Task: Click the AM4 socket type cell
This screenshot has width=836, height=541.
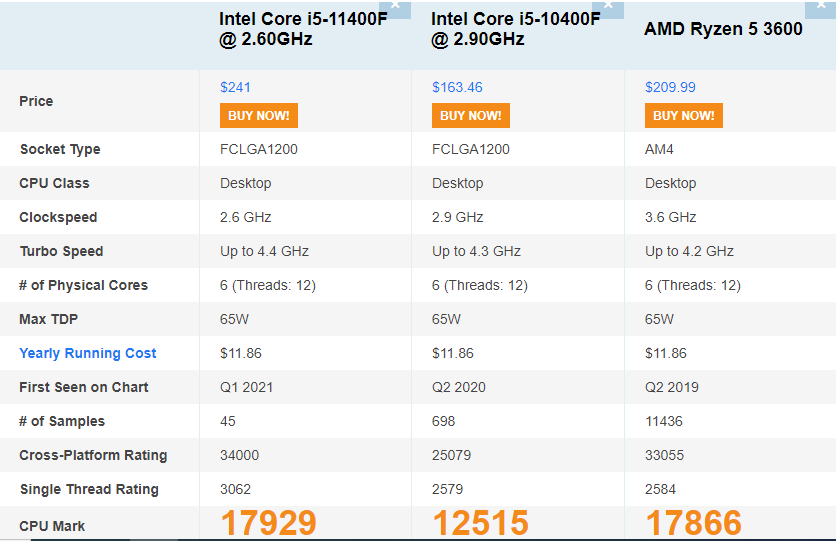Action: click(659, 149)
